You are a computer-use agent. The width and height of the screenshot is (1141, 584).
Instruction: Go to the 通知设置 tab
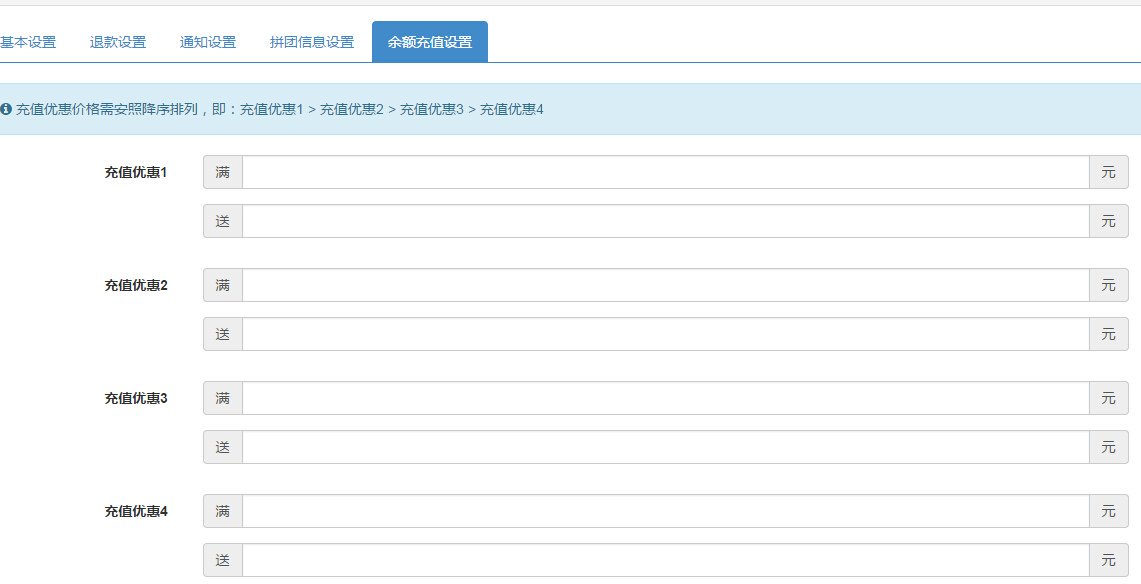click(208, 42)
